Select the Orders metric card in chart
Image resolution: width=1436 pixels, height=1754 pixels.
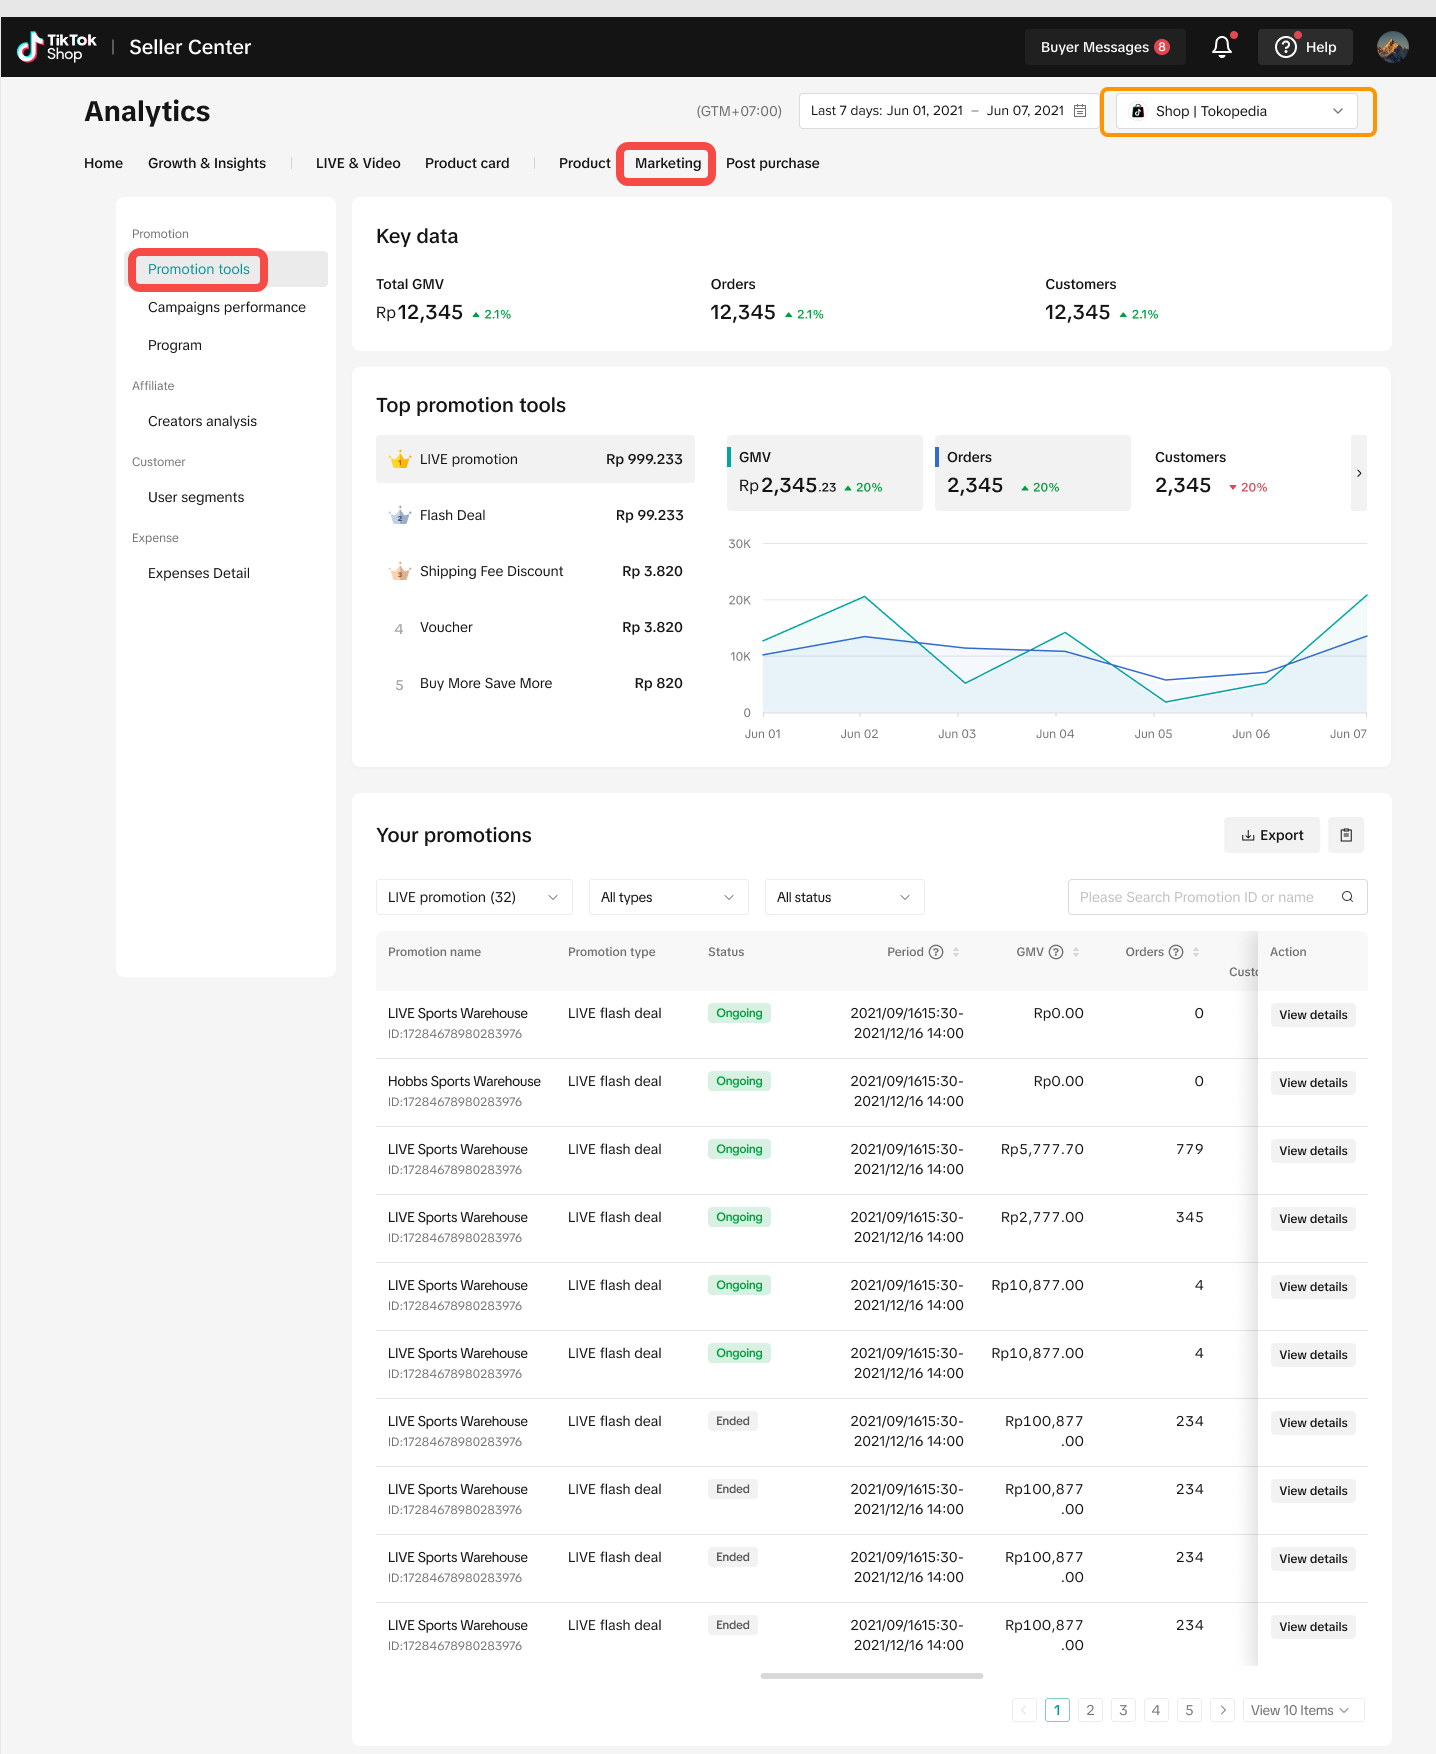coord(1032,473)
